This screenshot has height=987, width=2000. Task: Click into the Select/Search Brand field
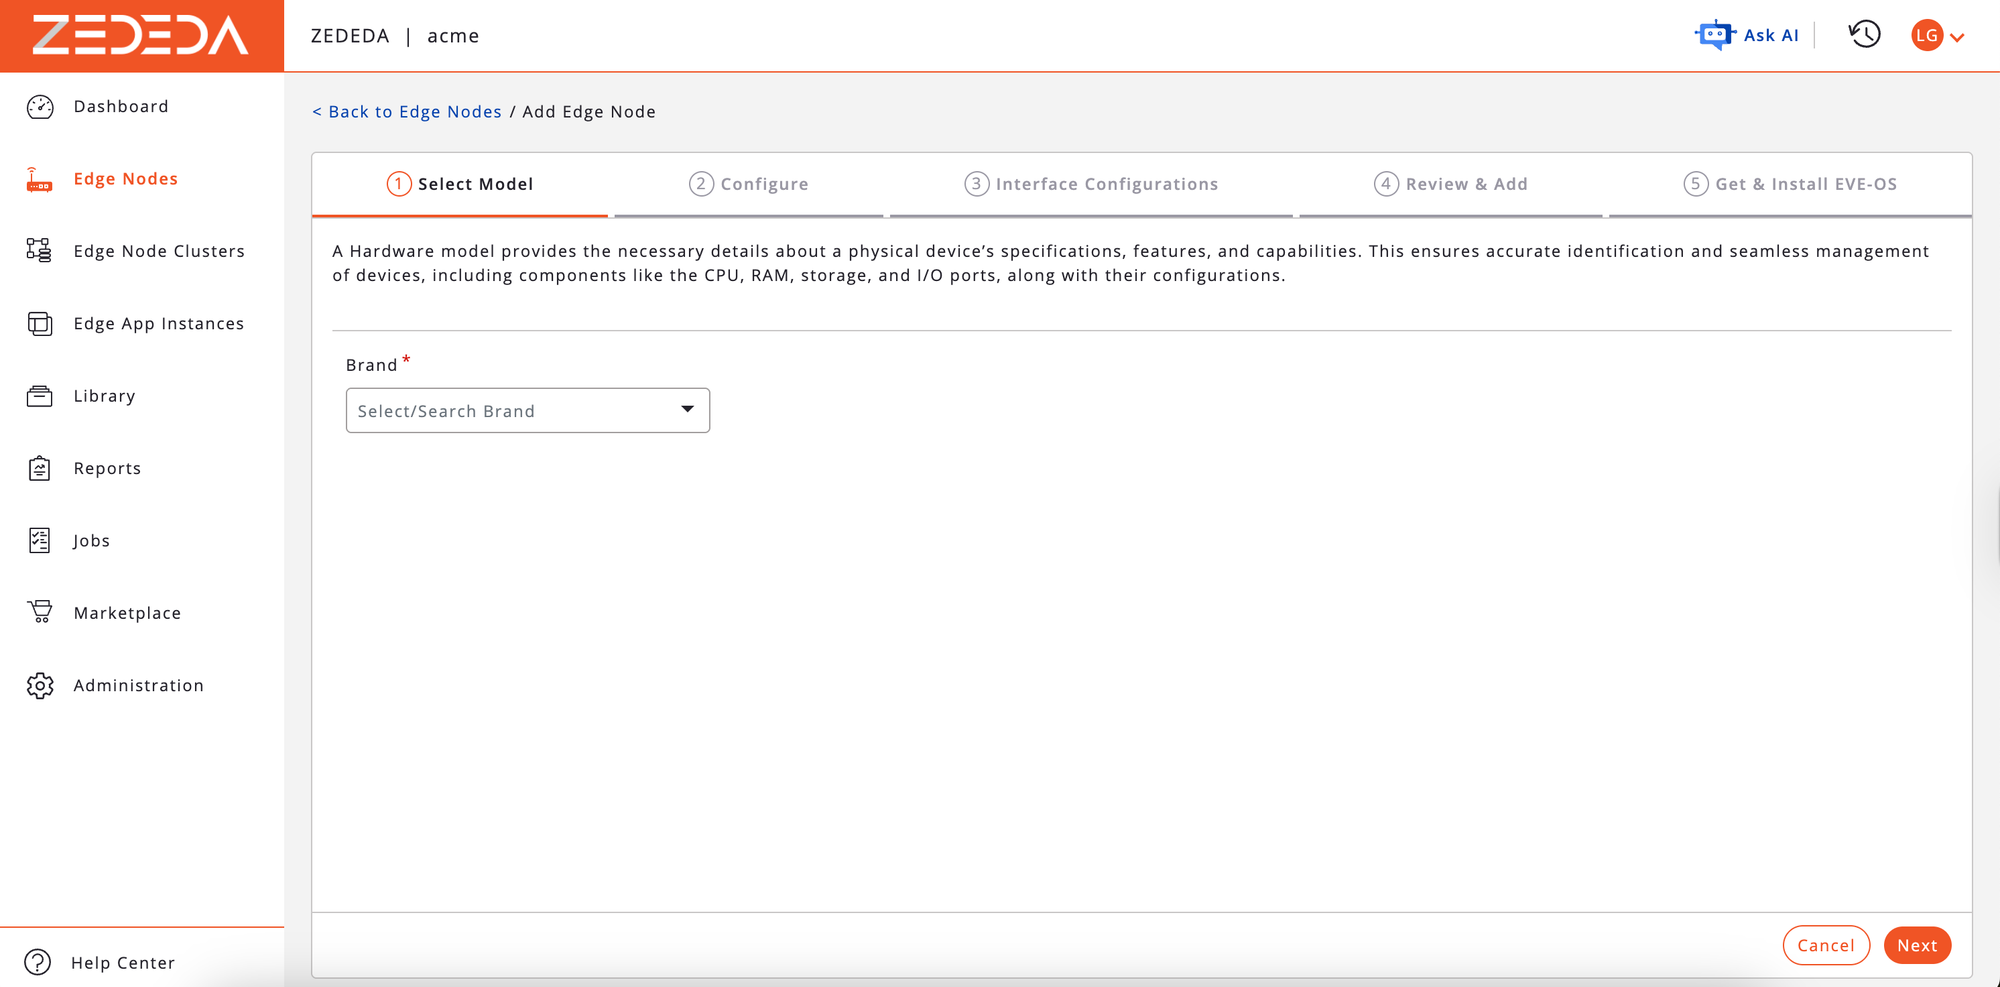click(510, 411)
